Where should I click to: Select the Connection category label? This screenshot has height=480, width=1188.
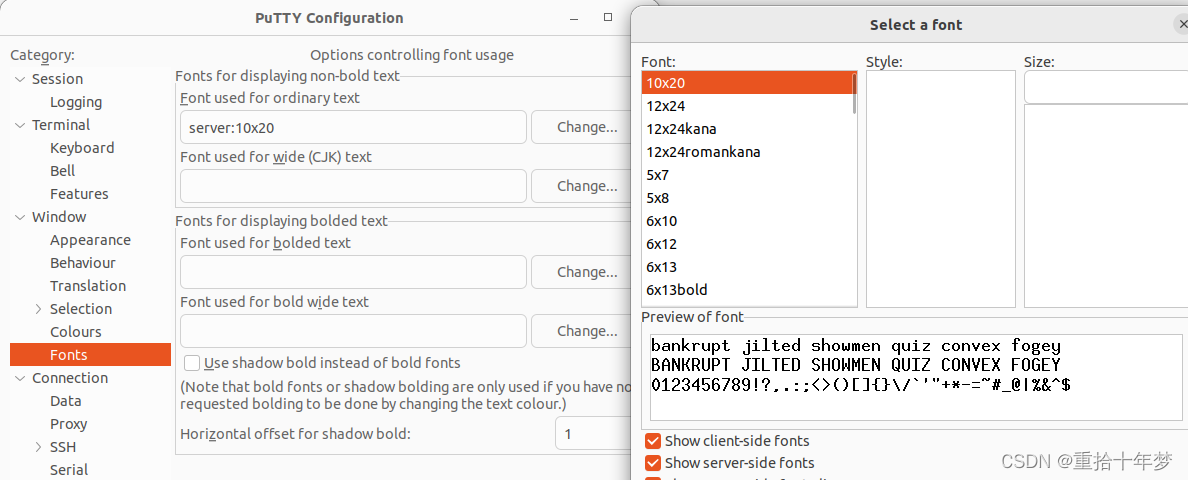70,378
